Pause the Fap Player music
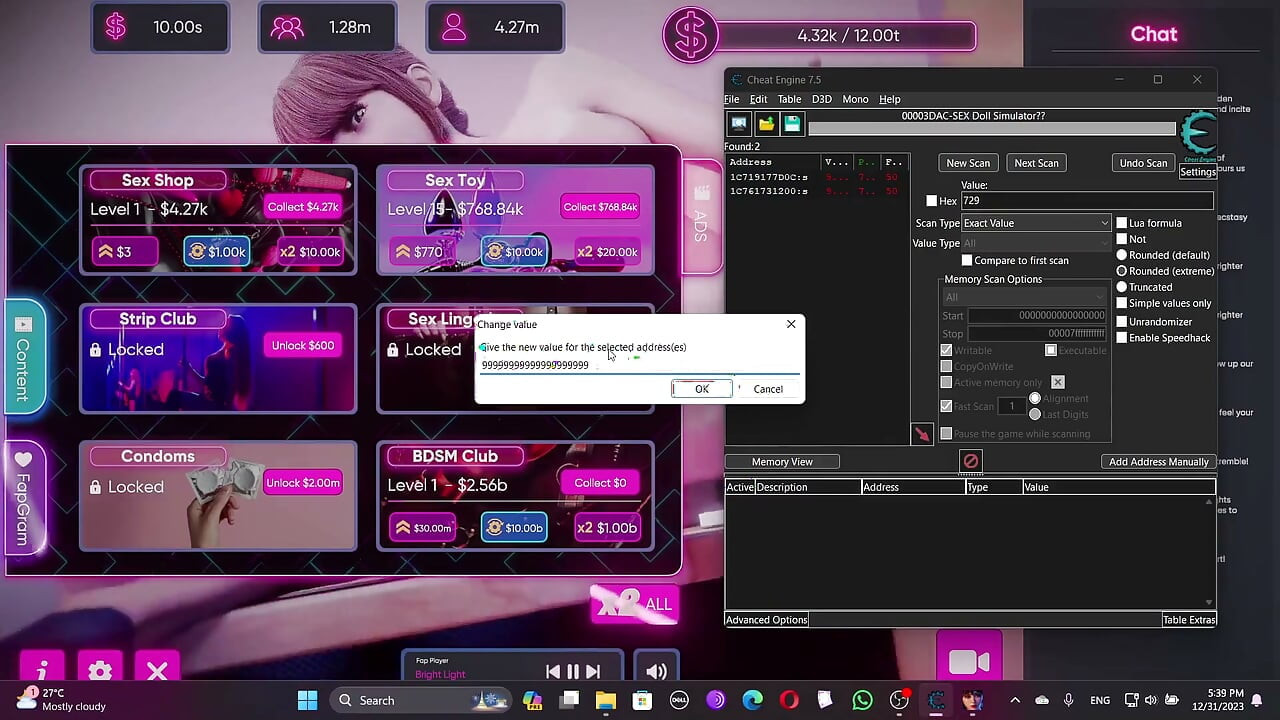 [573, 672]
